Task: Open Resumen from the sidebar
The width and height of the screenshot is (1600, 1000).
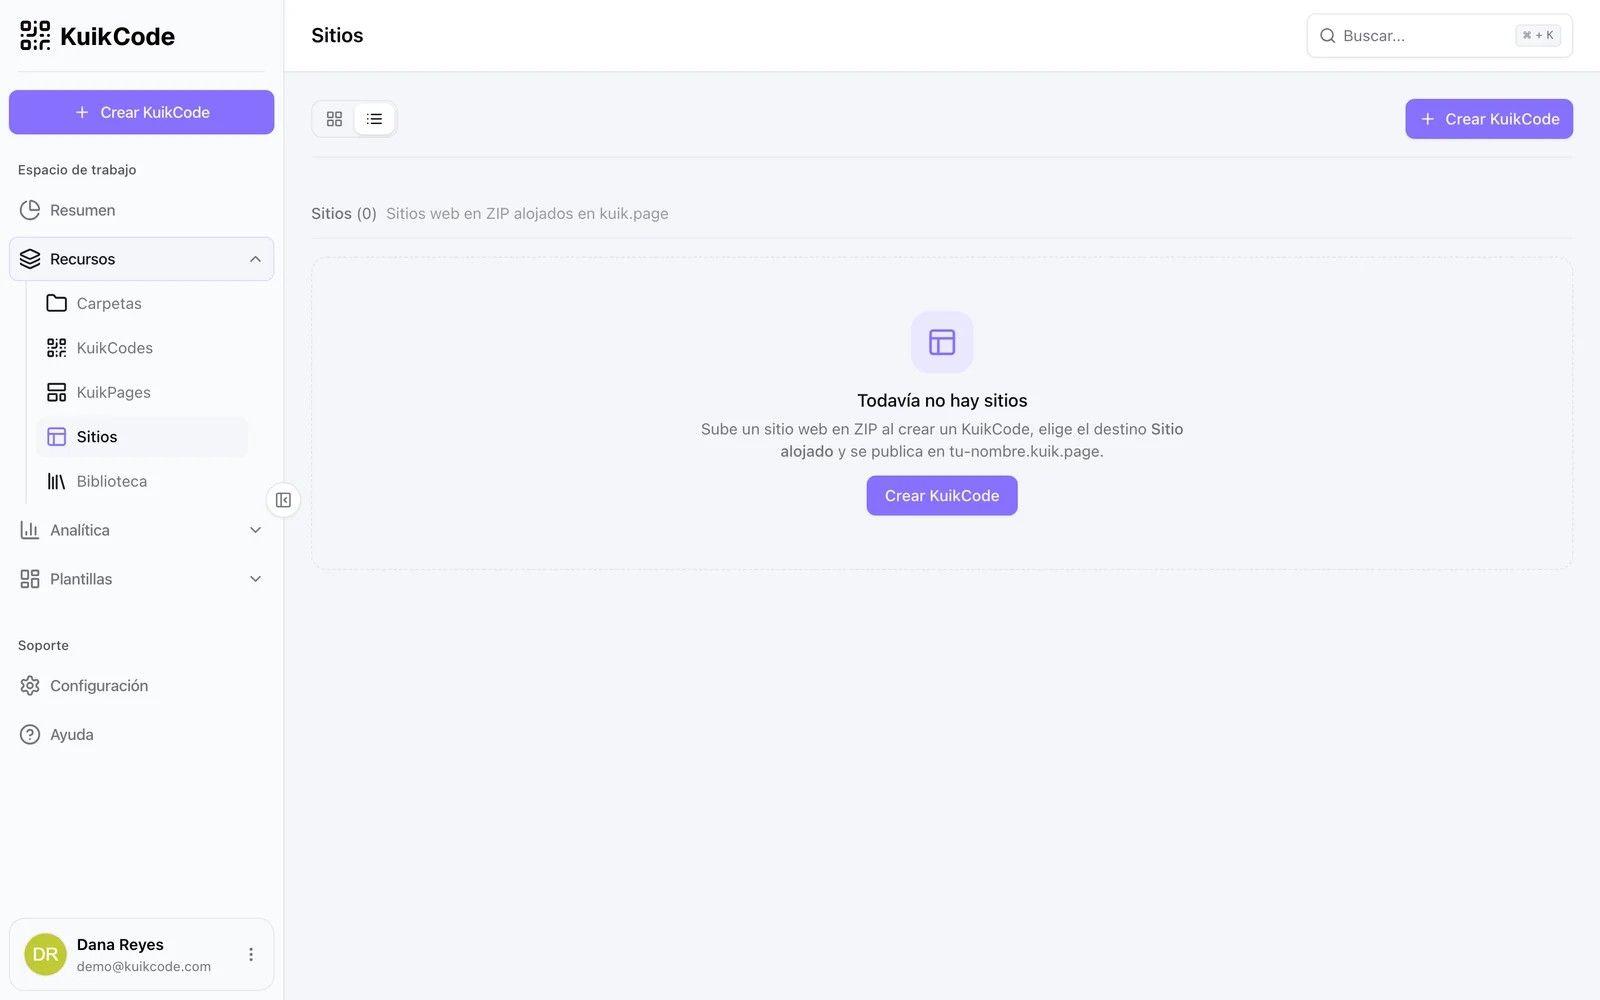Action: [141, 210]
